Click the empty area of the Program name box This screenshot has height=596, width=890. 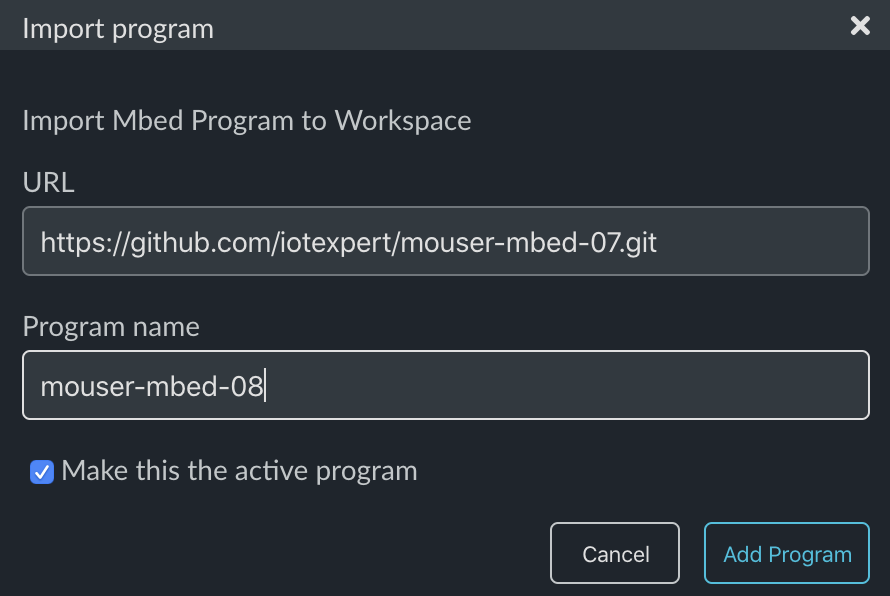point(568,385)
